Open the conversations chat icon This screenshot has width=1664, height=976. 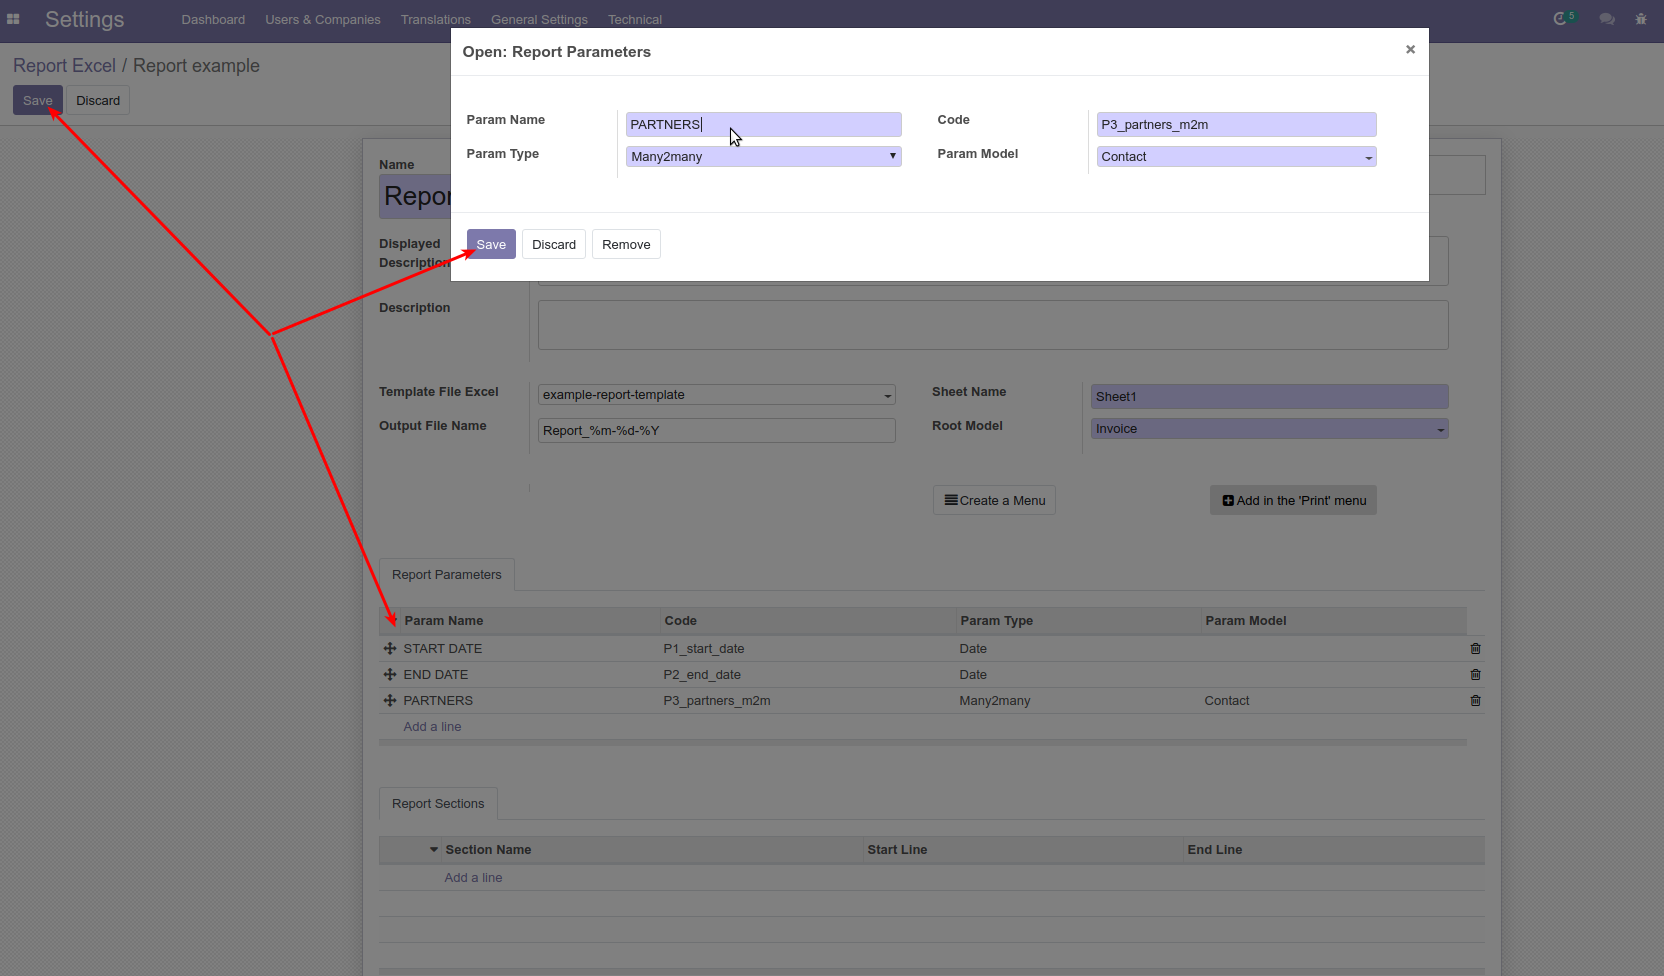coord(1607,19)
